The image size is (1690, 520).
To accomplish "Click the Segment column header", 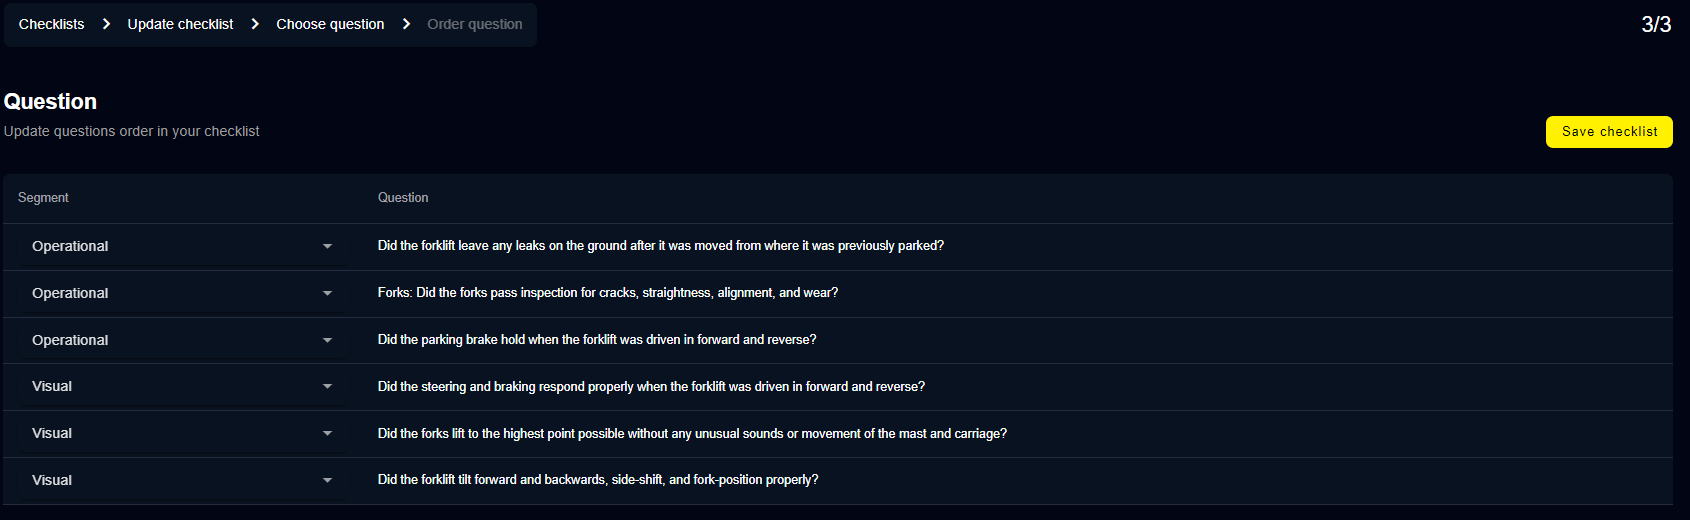I will (x=43, y=198).
